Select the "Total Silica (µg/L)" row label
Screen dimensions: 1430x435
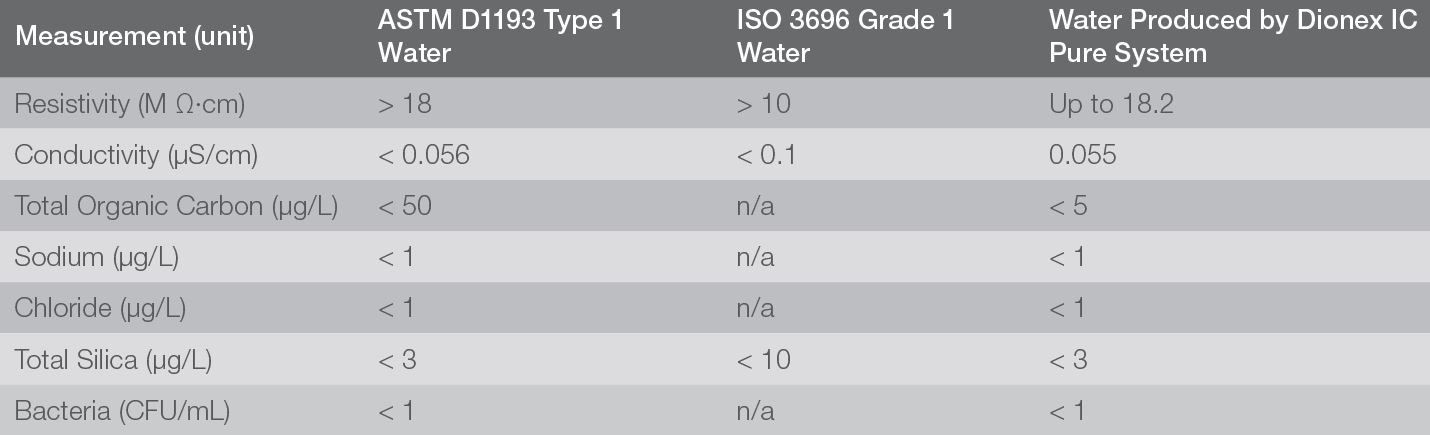113,359
